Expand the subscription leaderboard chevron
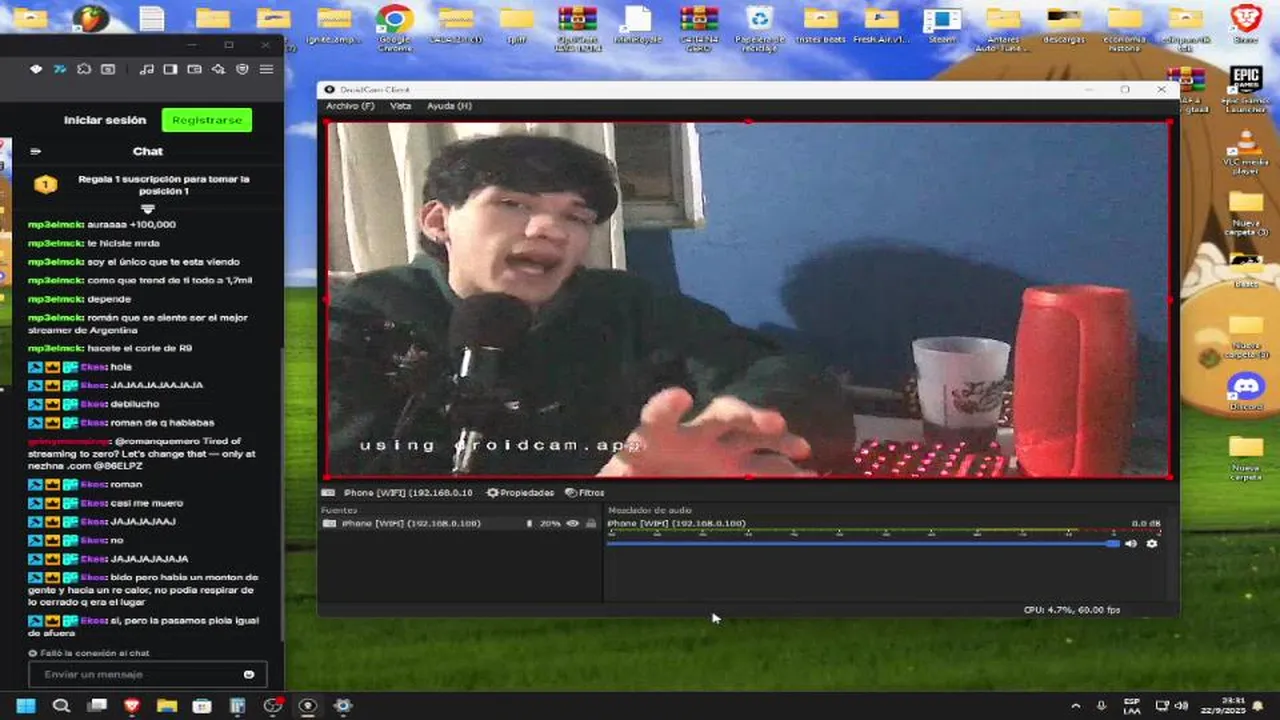1280x720 pixels. click(148, 209)
